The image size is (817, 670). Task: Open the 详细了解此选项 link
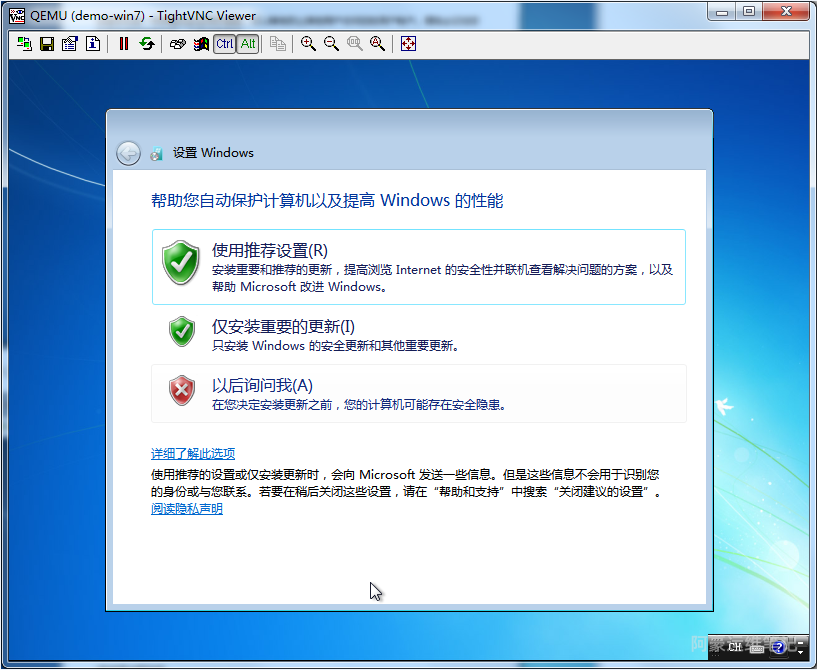tap(193, 453)
